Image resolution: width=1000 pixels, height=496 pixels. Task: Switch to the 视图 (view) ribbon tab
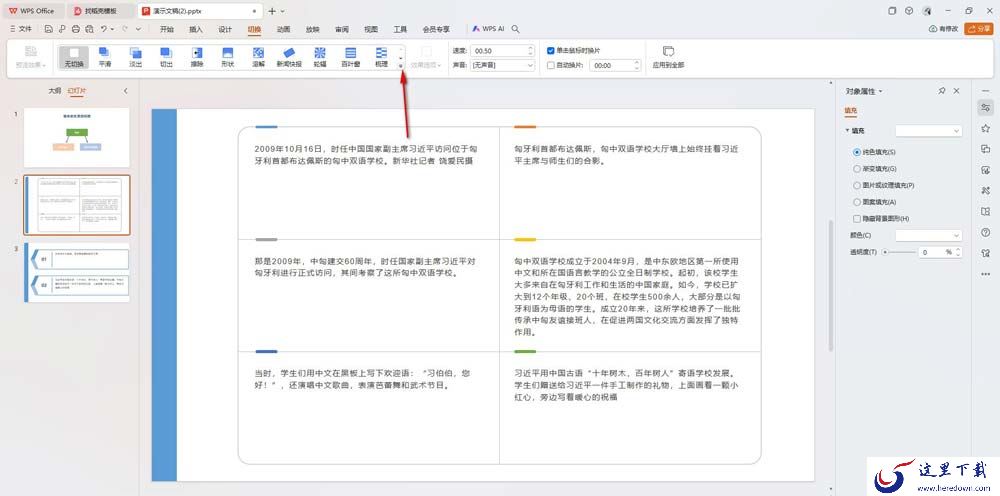[x=371, y=29]
